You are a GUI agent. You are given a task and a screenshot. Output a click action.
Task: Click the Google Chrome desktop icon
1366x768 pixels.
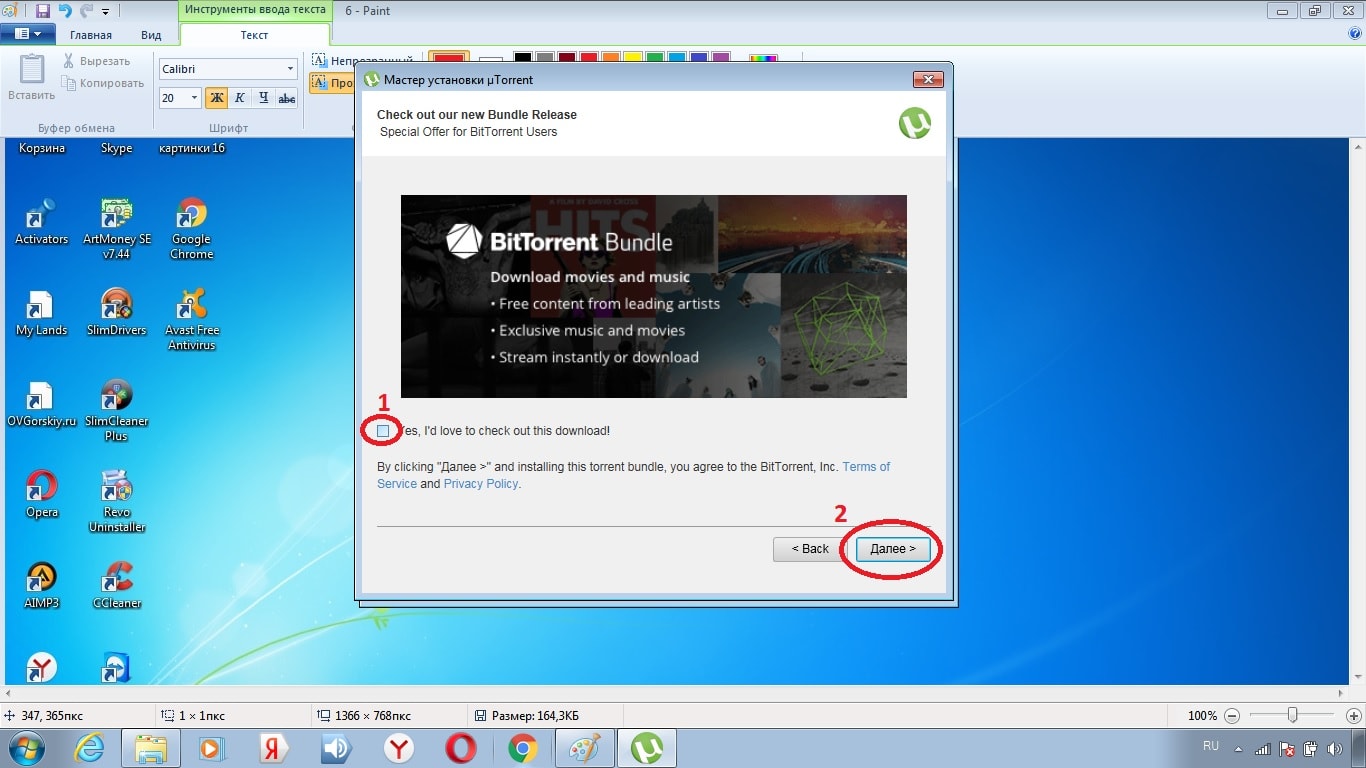191,229
